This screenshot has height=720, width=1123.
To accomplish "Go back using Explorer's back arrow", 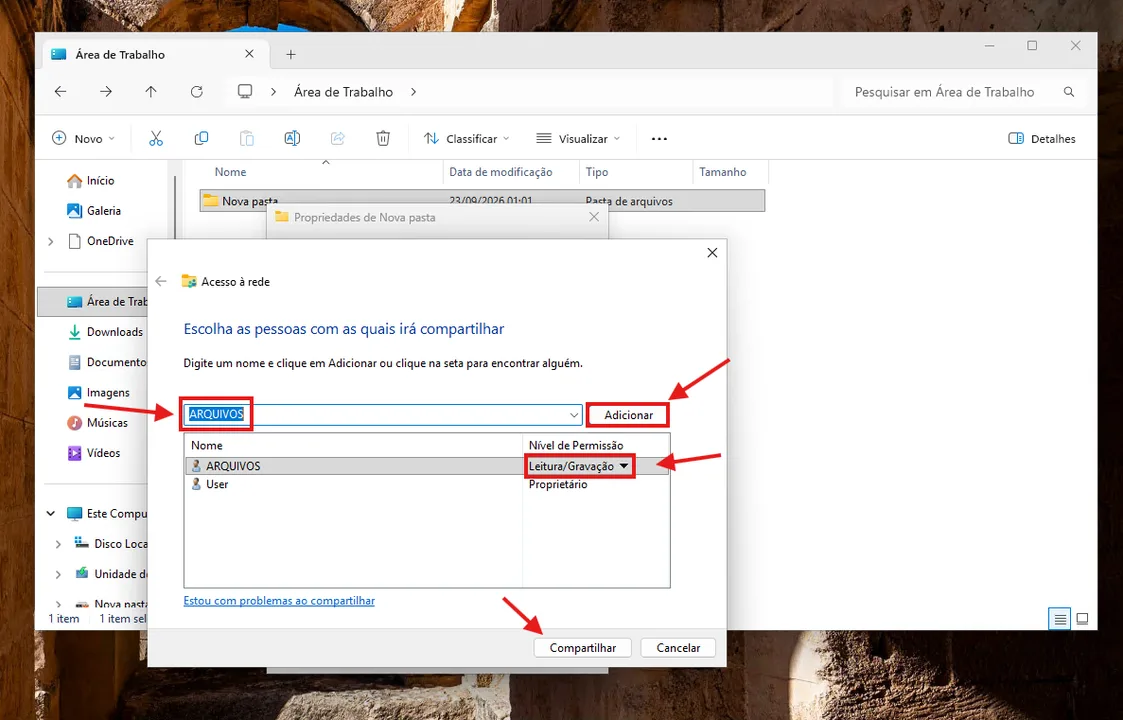I will (61, 92).
